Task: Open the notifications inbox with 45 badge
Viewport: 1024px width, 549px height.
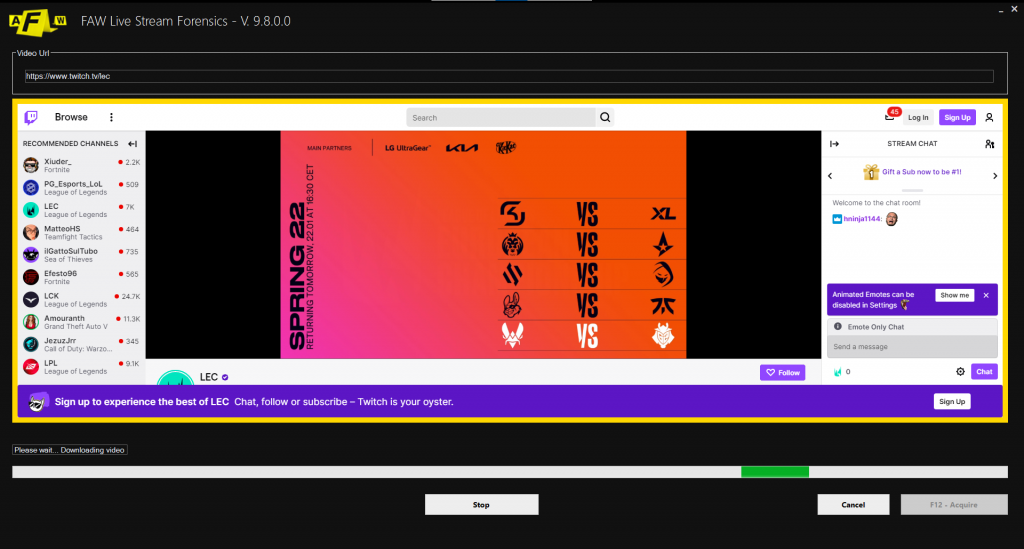Action: click(889, 116)
